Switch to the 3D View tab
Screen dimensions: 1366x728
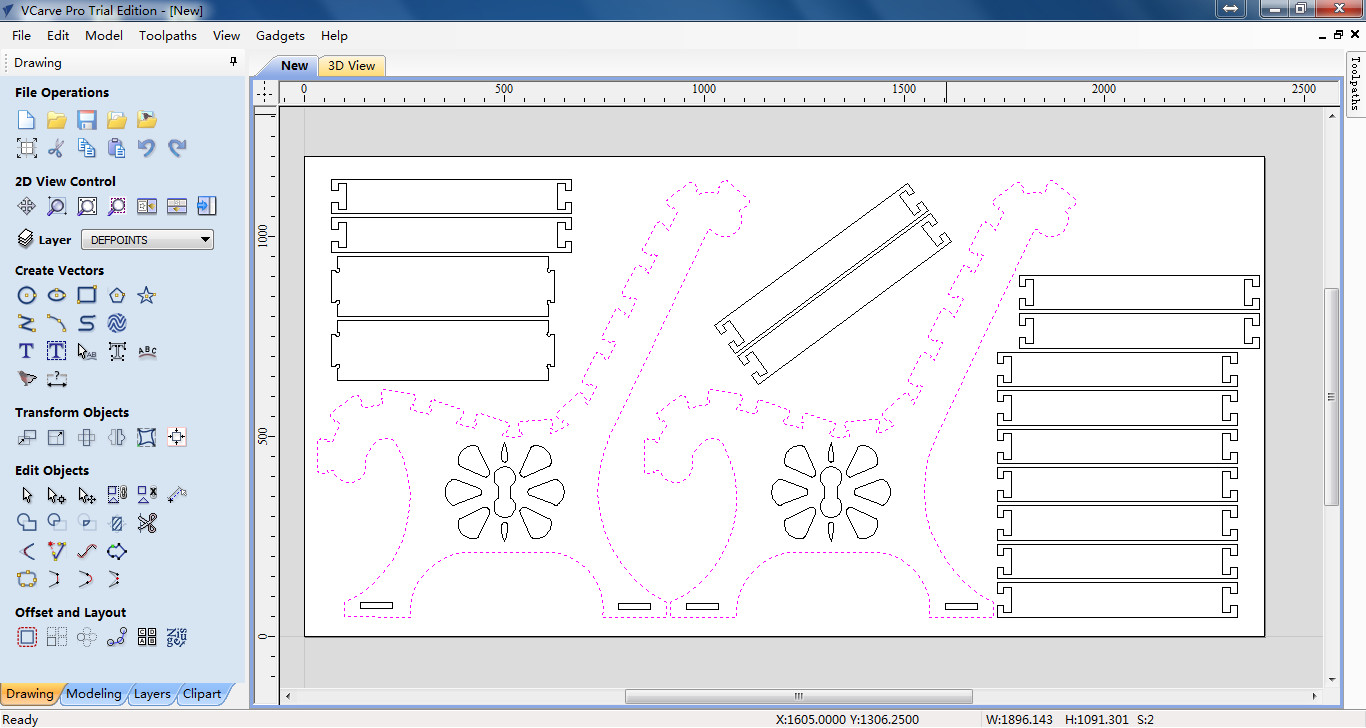tap(352, 66)
